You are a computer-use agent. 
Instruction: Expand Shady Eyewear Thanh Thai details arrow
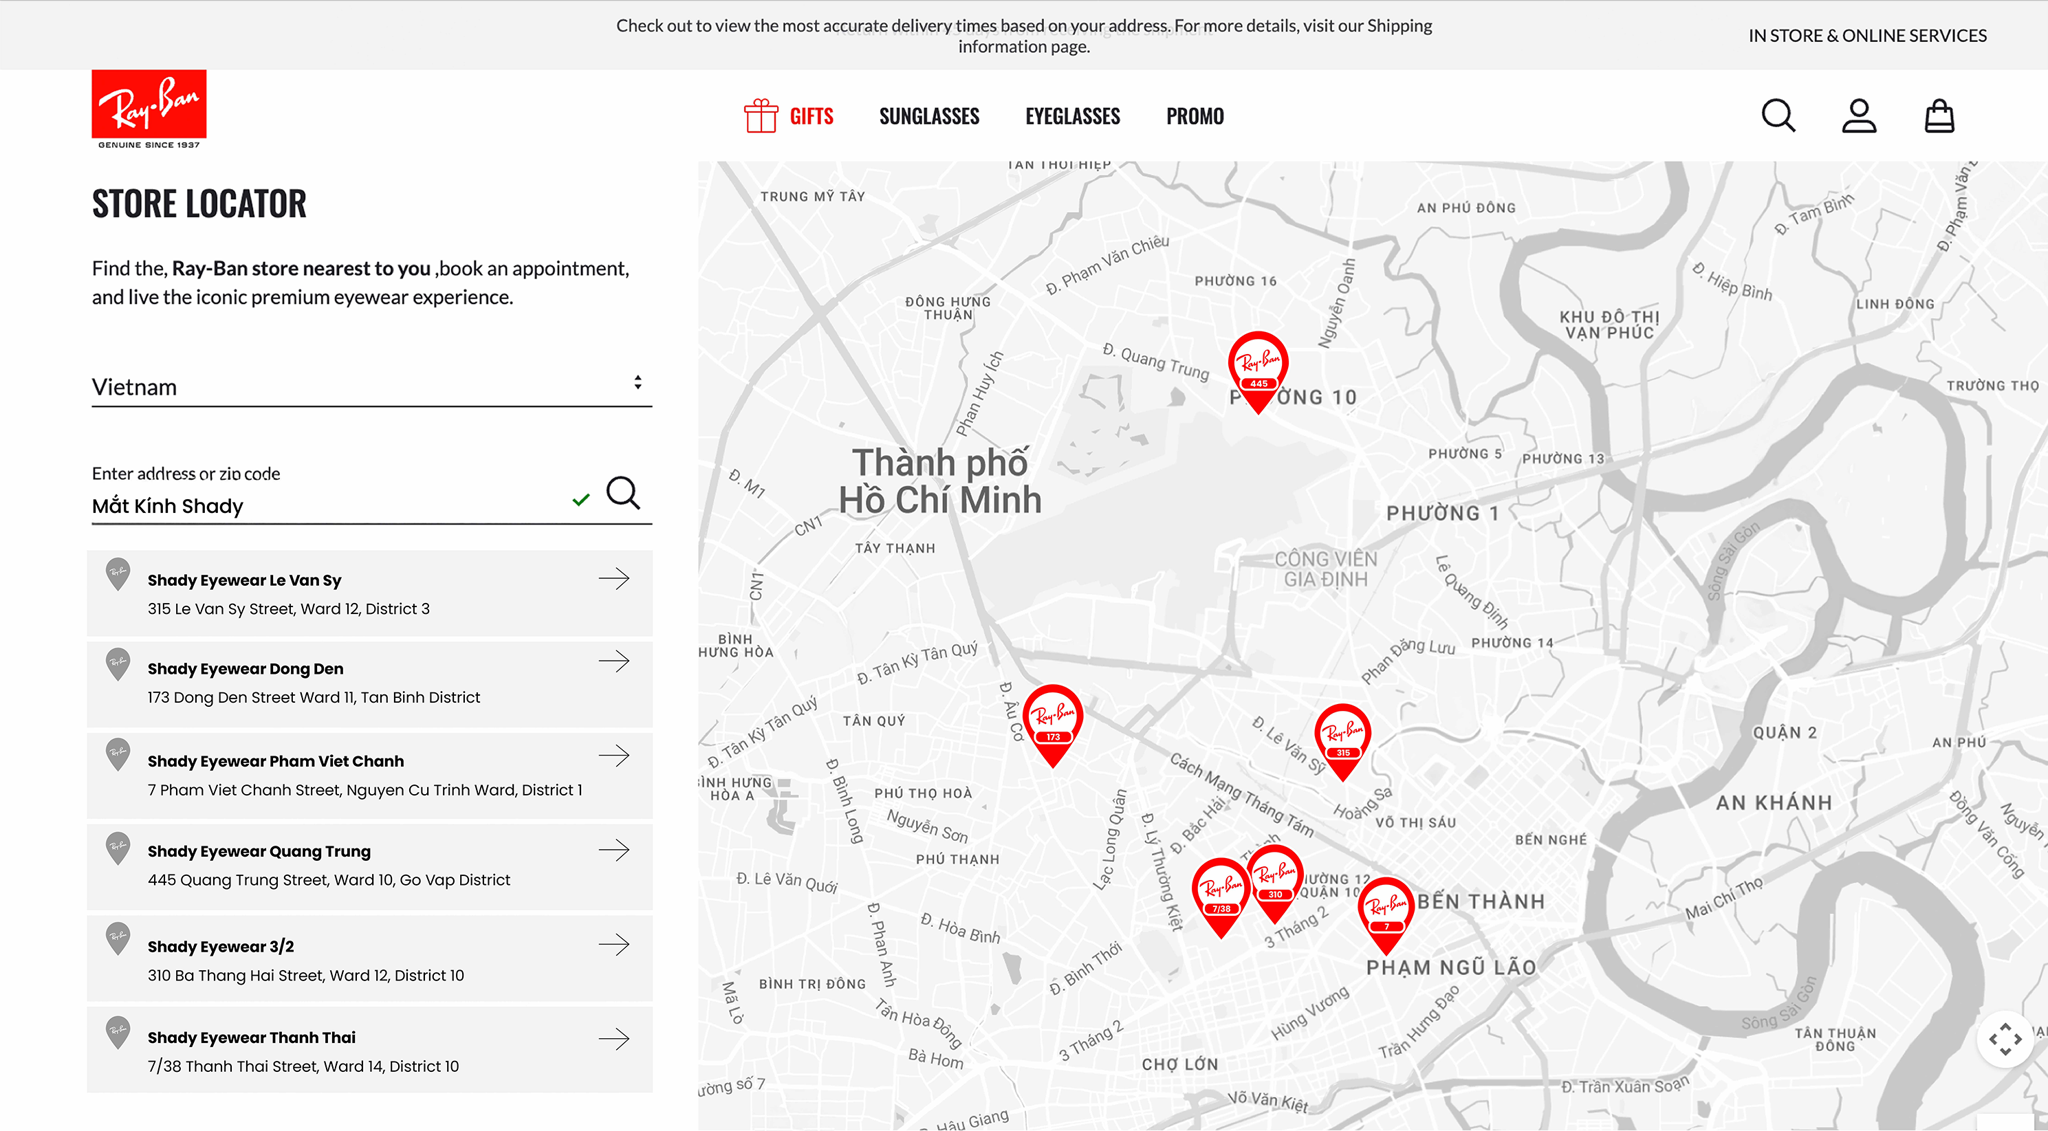click(x=615, y=1039)
